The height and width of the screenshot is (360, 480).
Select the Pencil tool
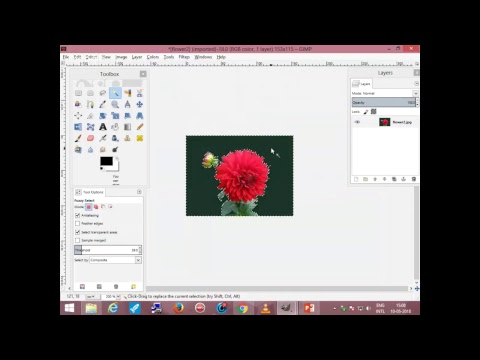point(140,127)
